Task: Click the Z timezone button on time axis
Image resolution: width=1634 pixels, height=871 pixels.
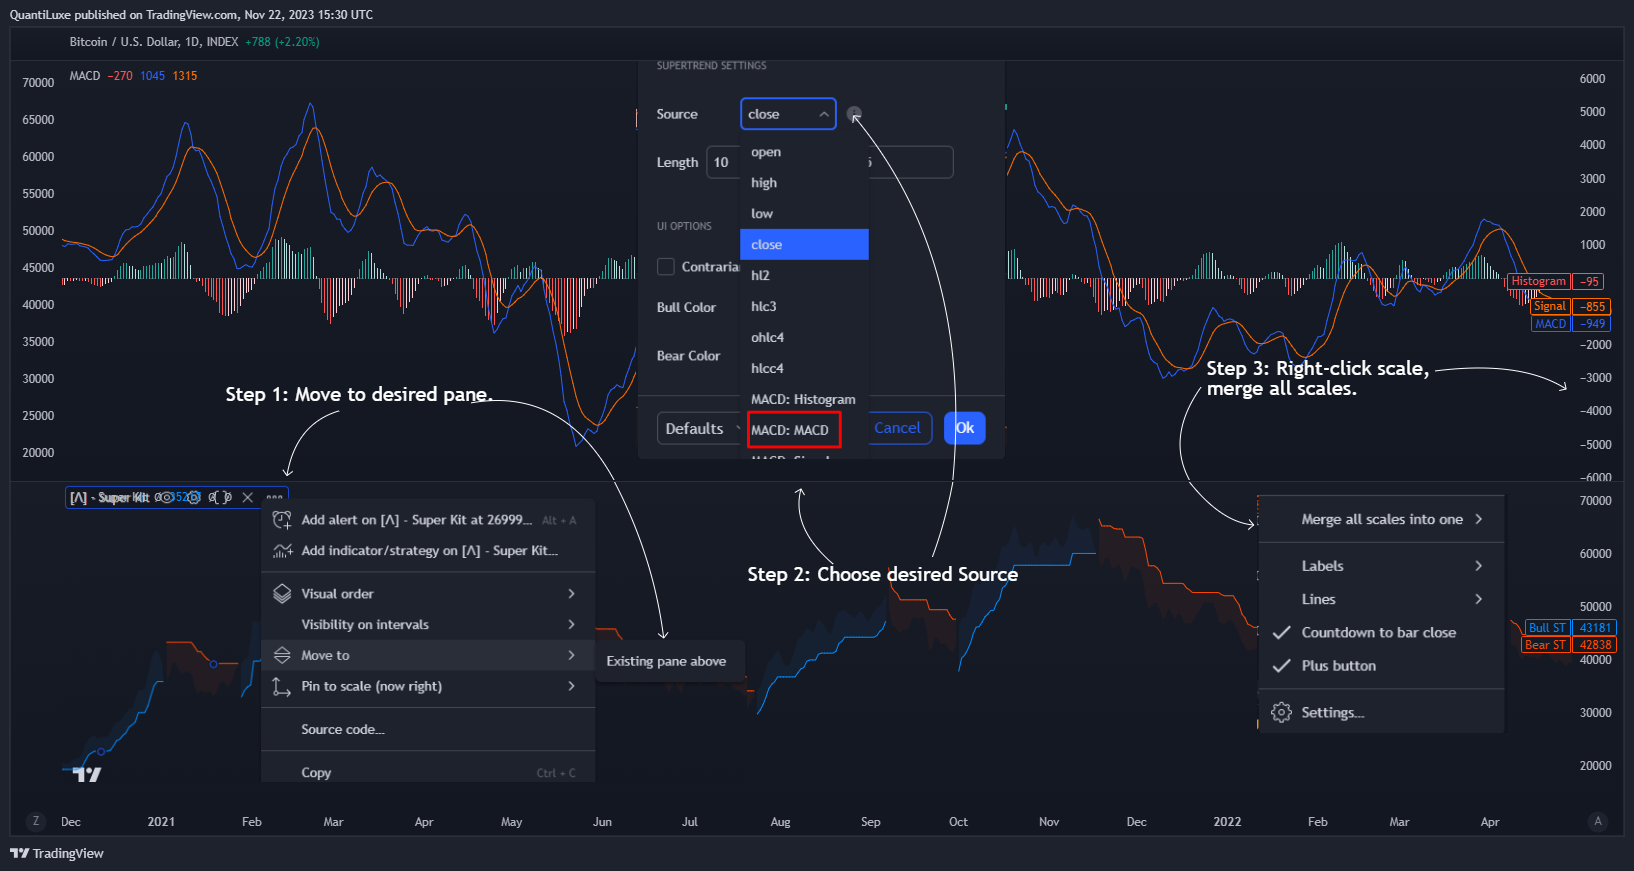Action: (x=36, y=821)
